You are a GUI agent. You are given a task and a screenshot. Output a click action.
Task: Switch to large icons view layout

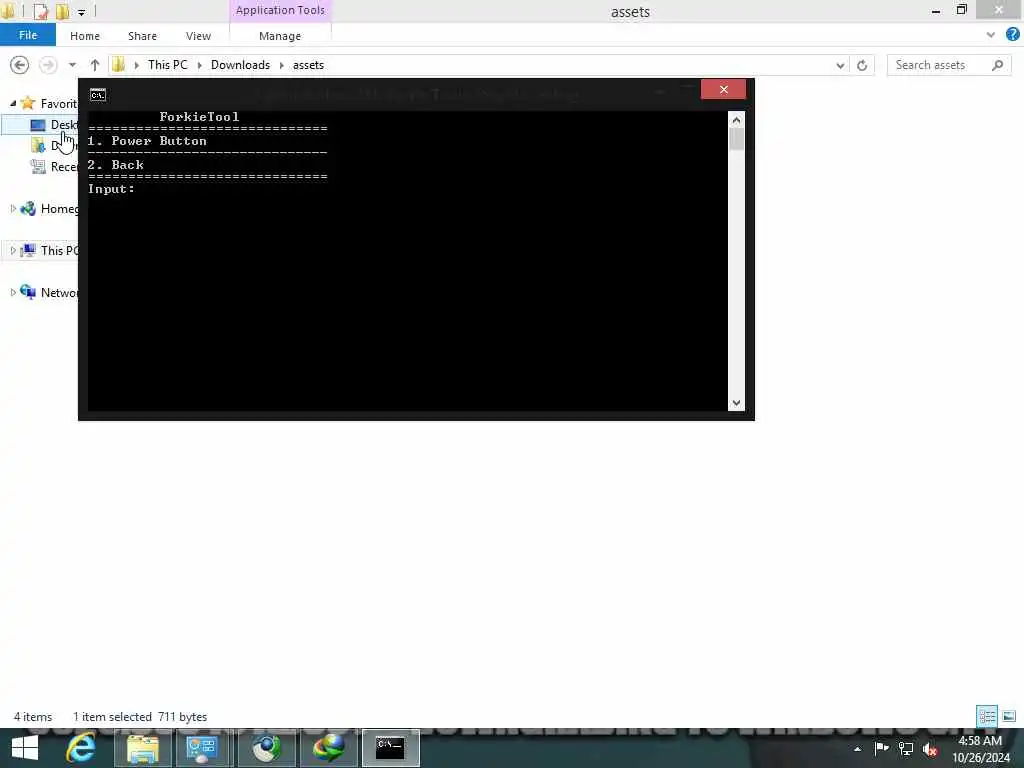click(x=1009, y=716)
